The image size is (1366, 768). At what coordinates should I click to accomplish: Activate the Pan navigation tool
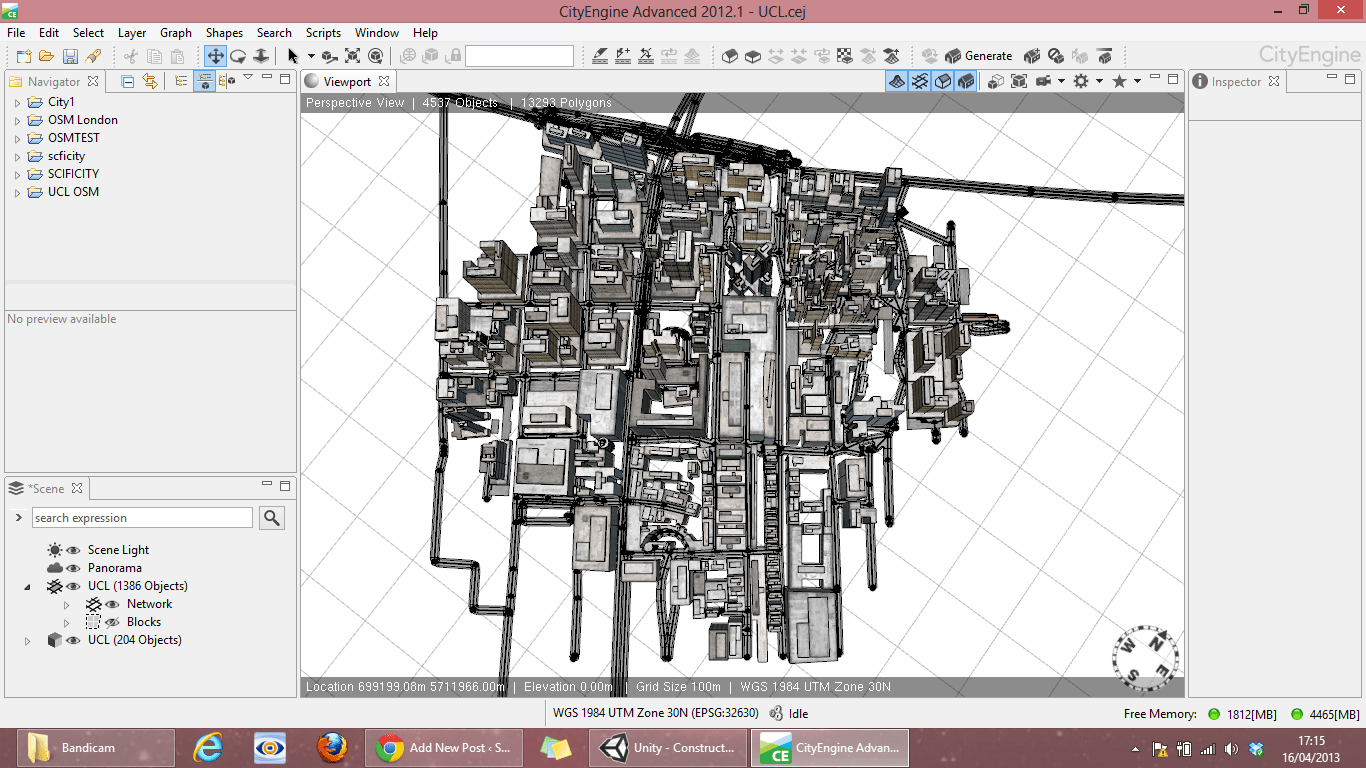215,56
